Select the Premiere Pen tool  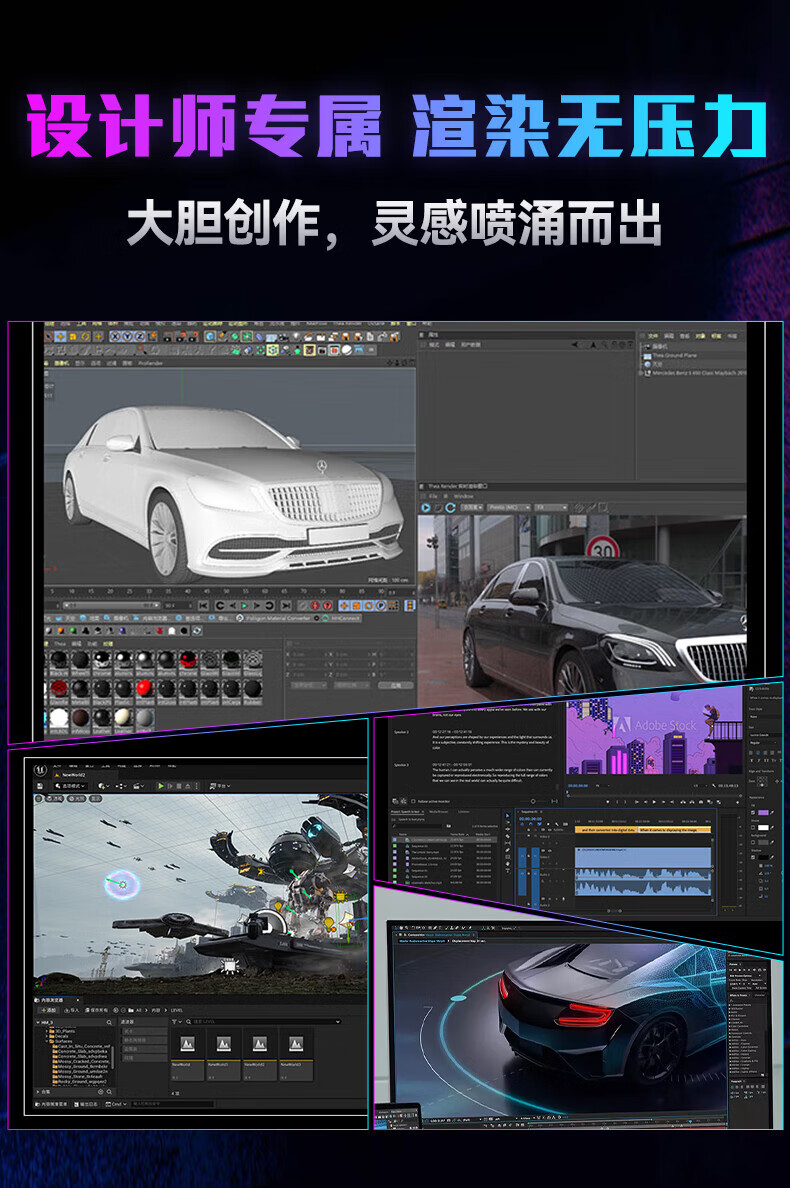click(507, 850)
